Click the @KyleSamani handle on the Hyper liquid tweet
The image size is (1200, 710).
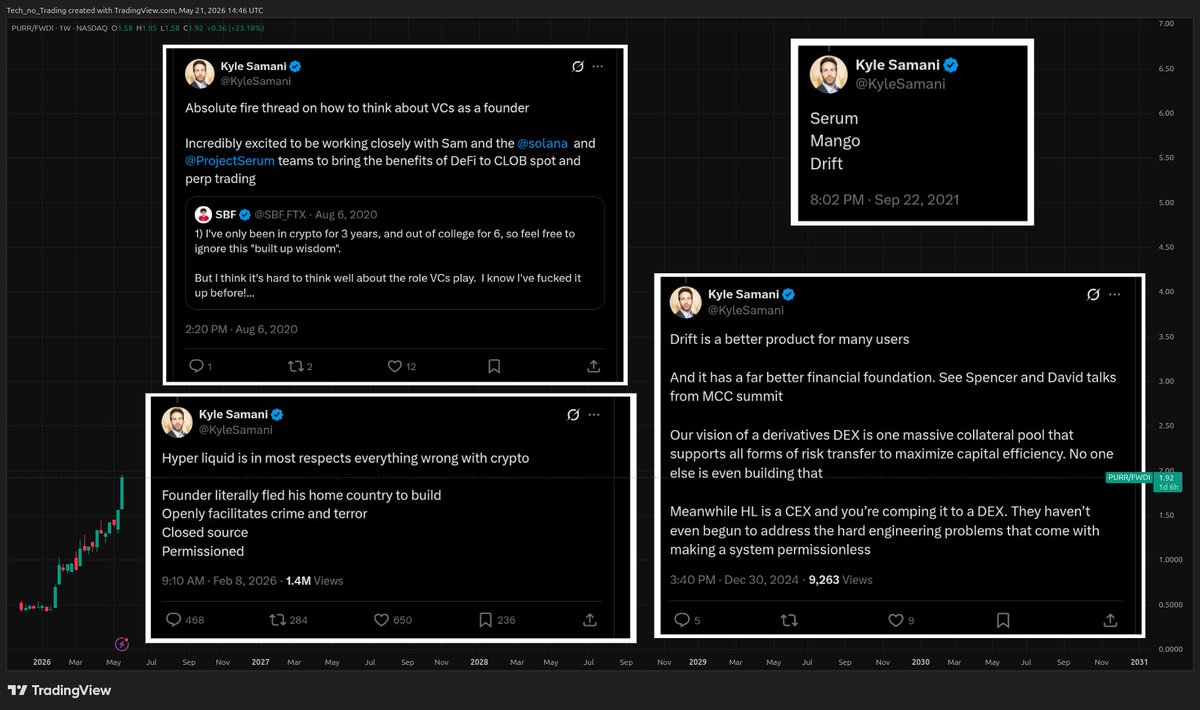coord(234,429)
